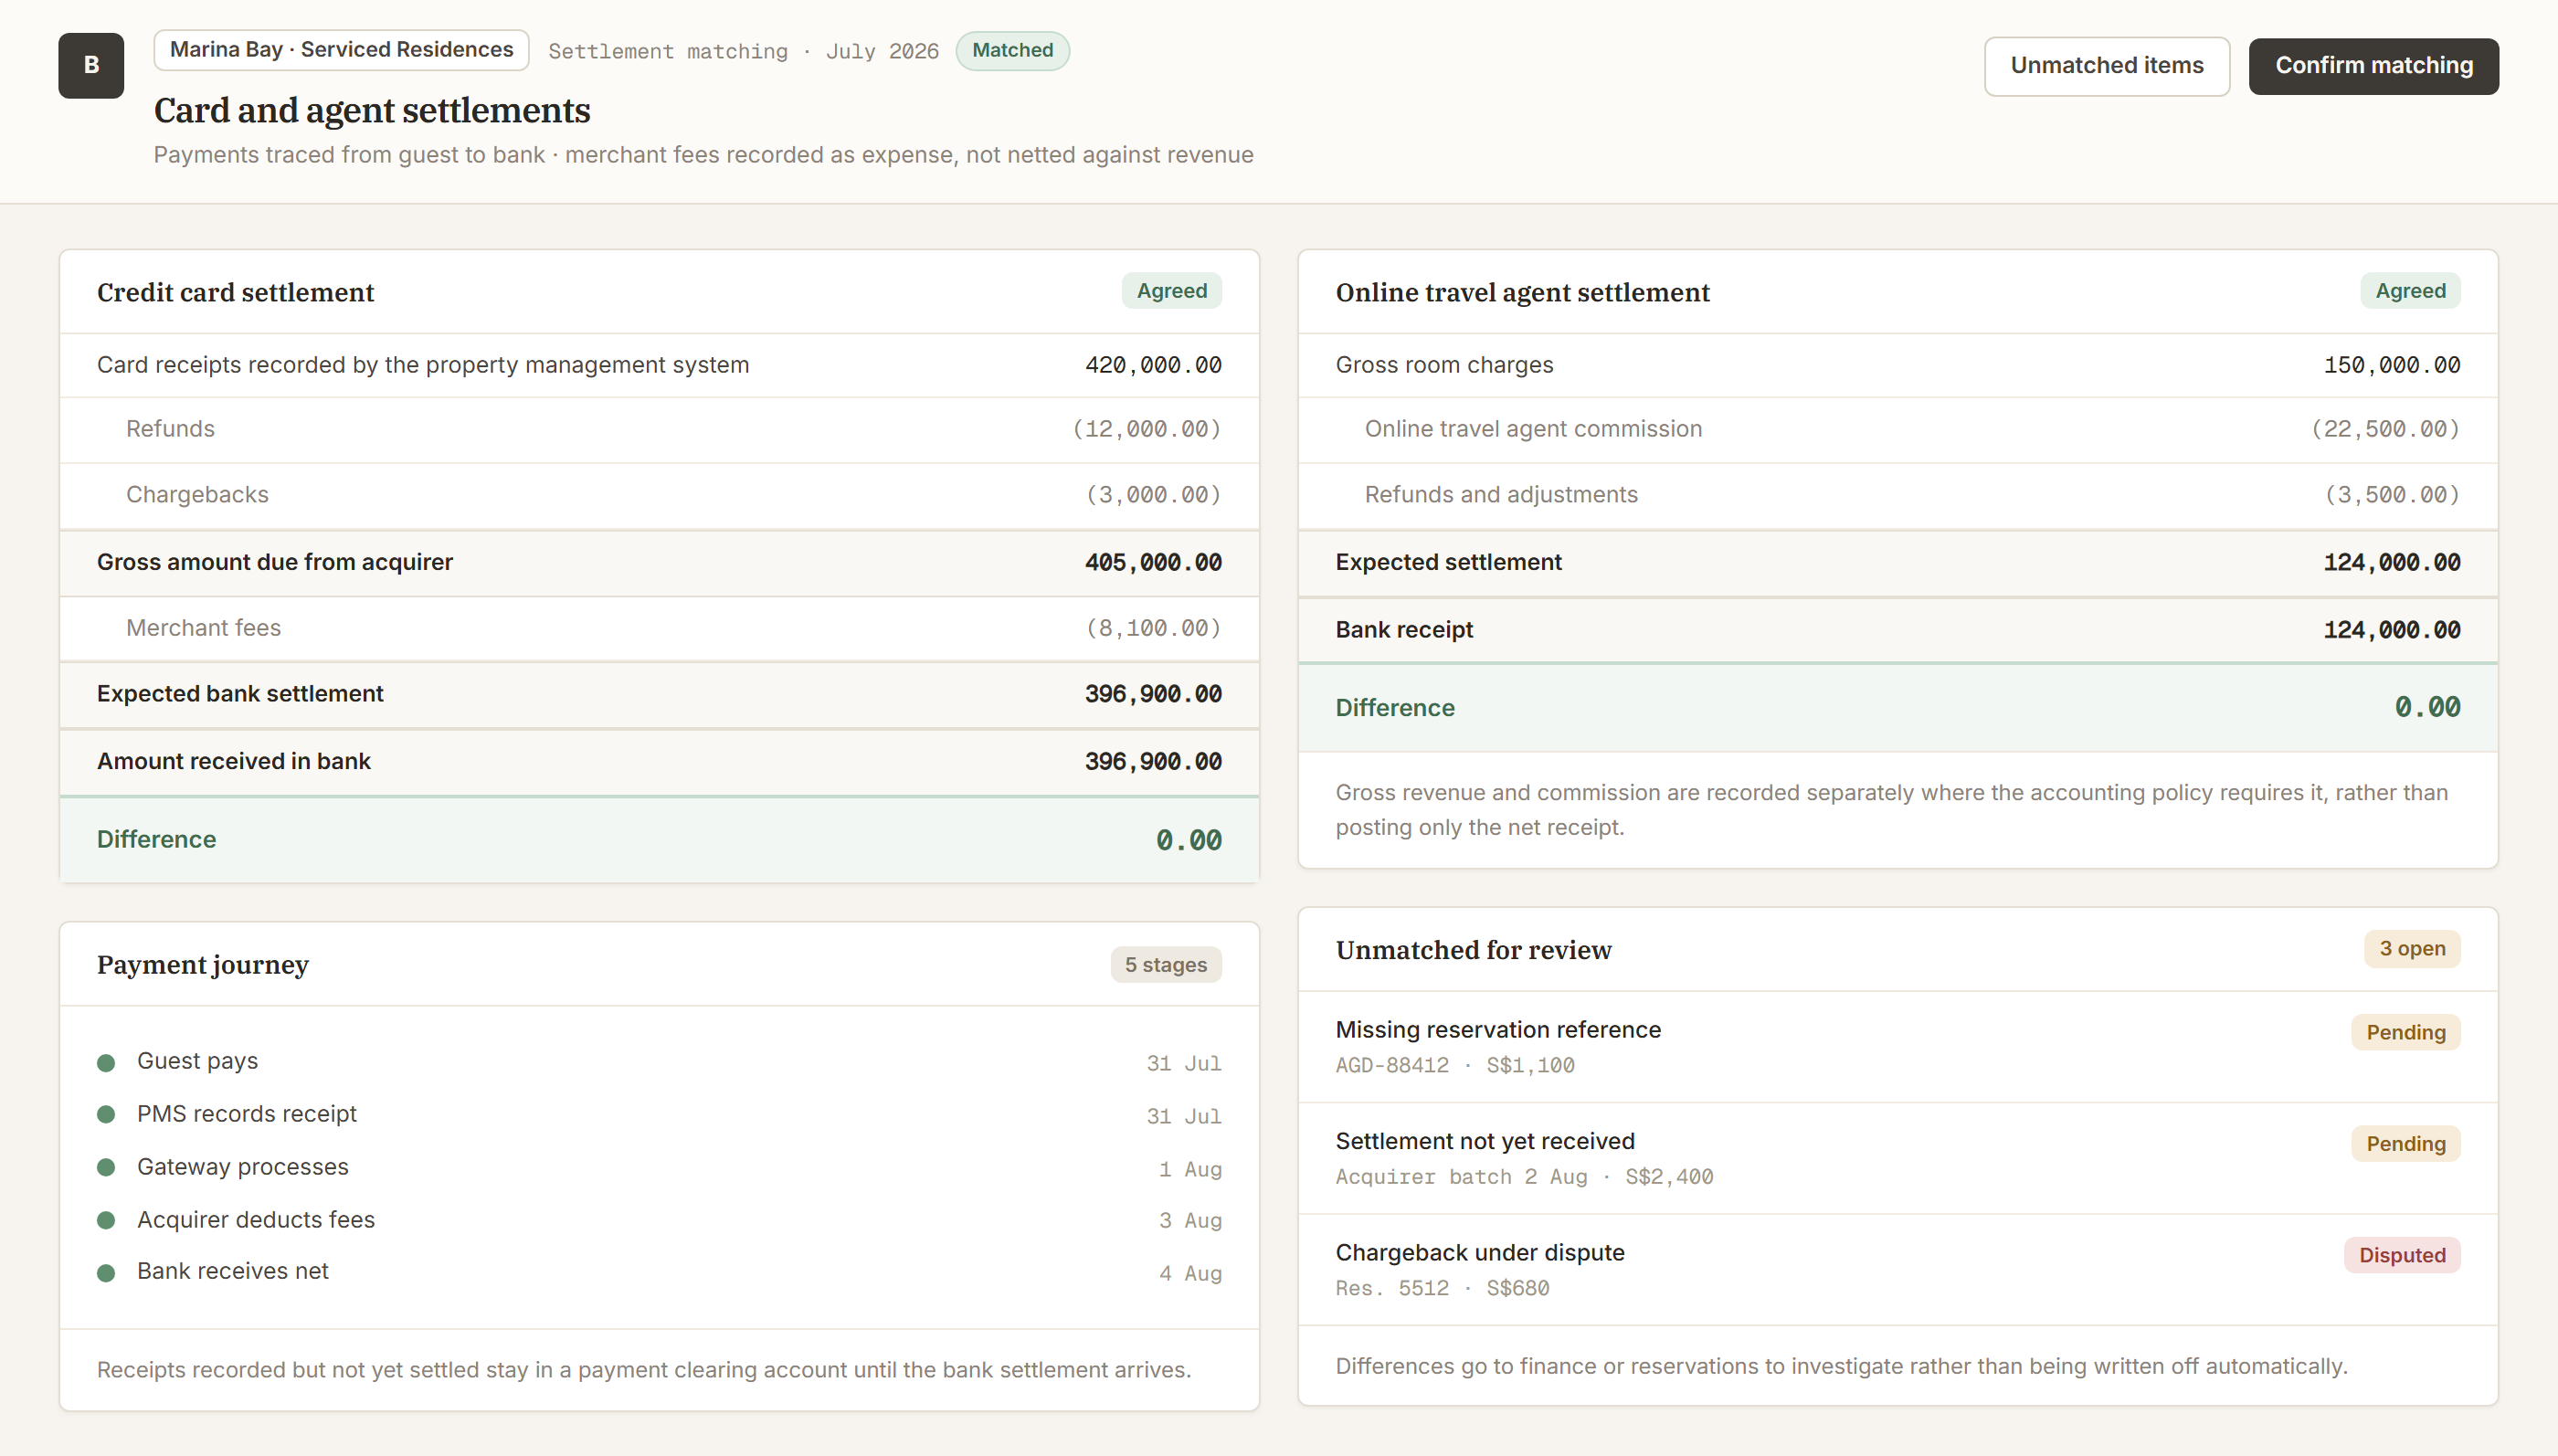Click Pending badge for Missing reservation reference
This screenshot has height=1456, width=2558.
pyautogui.click(x=2405, y=1033)
